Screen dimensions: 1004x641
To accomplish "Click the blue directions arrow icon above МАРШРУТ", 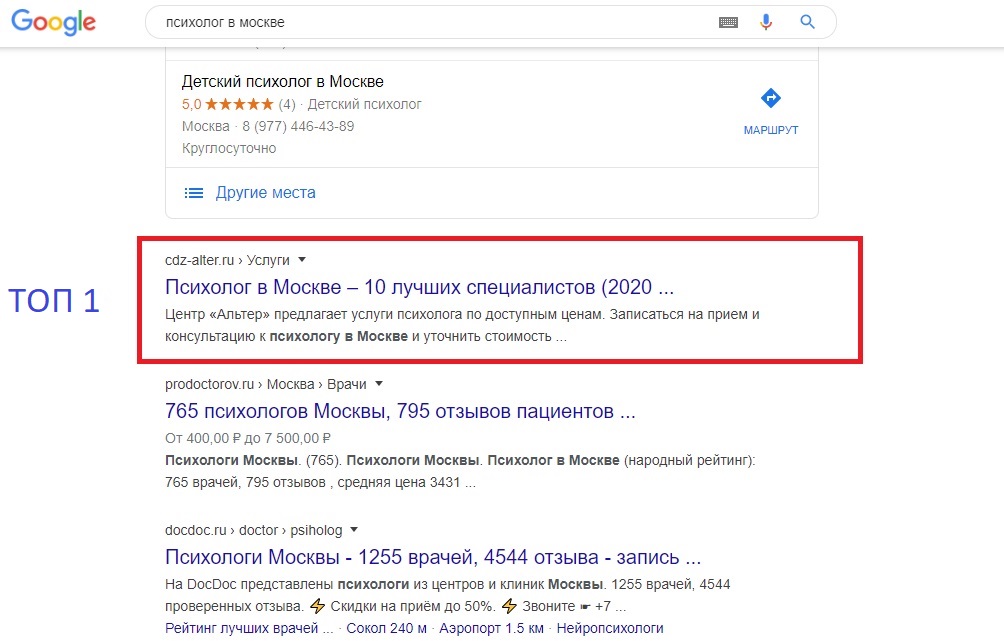I will click(x=770, y=97).
